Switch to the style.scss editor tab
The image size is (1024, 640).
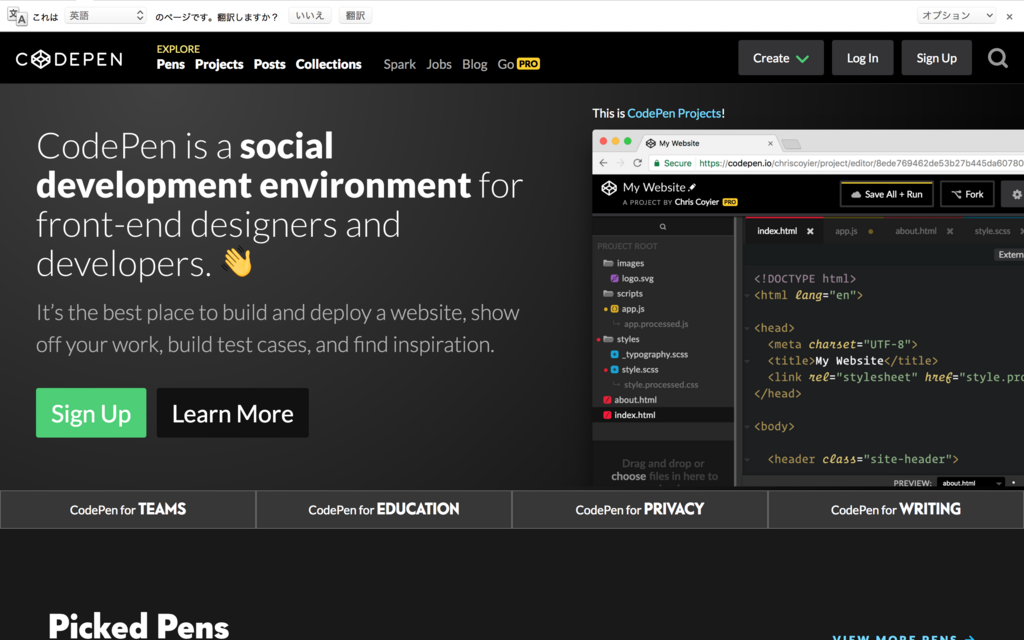992,231
